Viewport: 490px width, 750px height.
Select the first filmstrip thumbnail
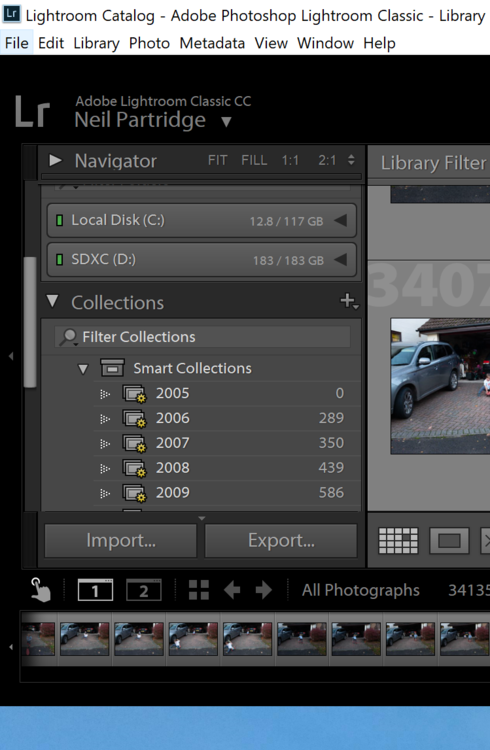point(38,639)
